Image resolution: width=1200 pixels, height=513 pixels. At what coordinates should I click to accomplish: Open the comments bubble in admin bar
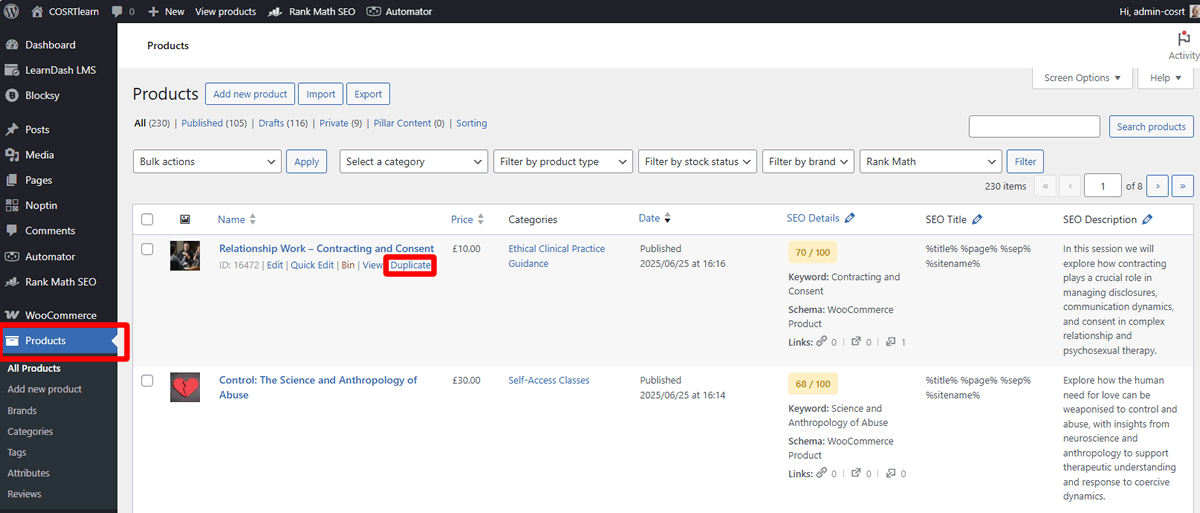point(122,12)
